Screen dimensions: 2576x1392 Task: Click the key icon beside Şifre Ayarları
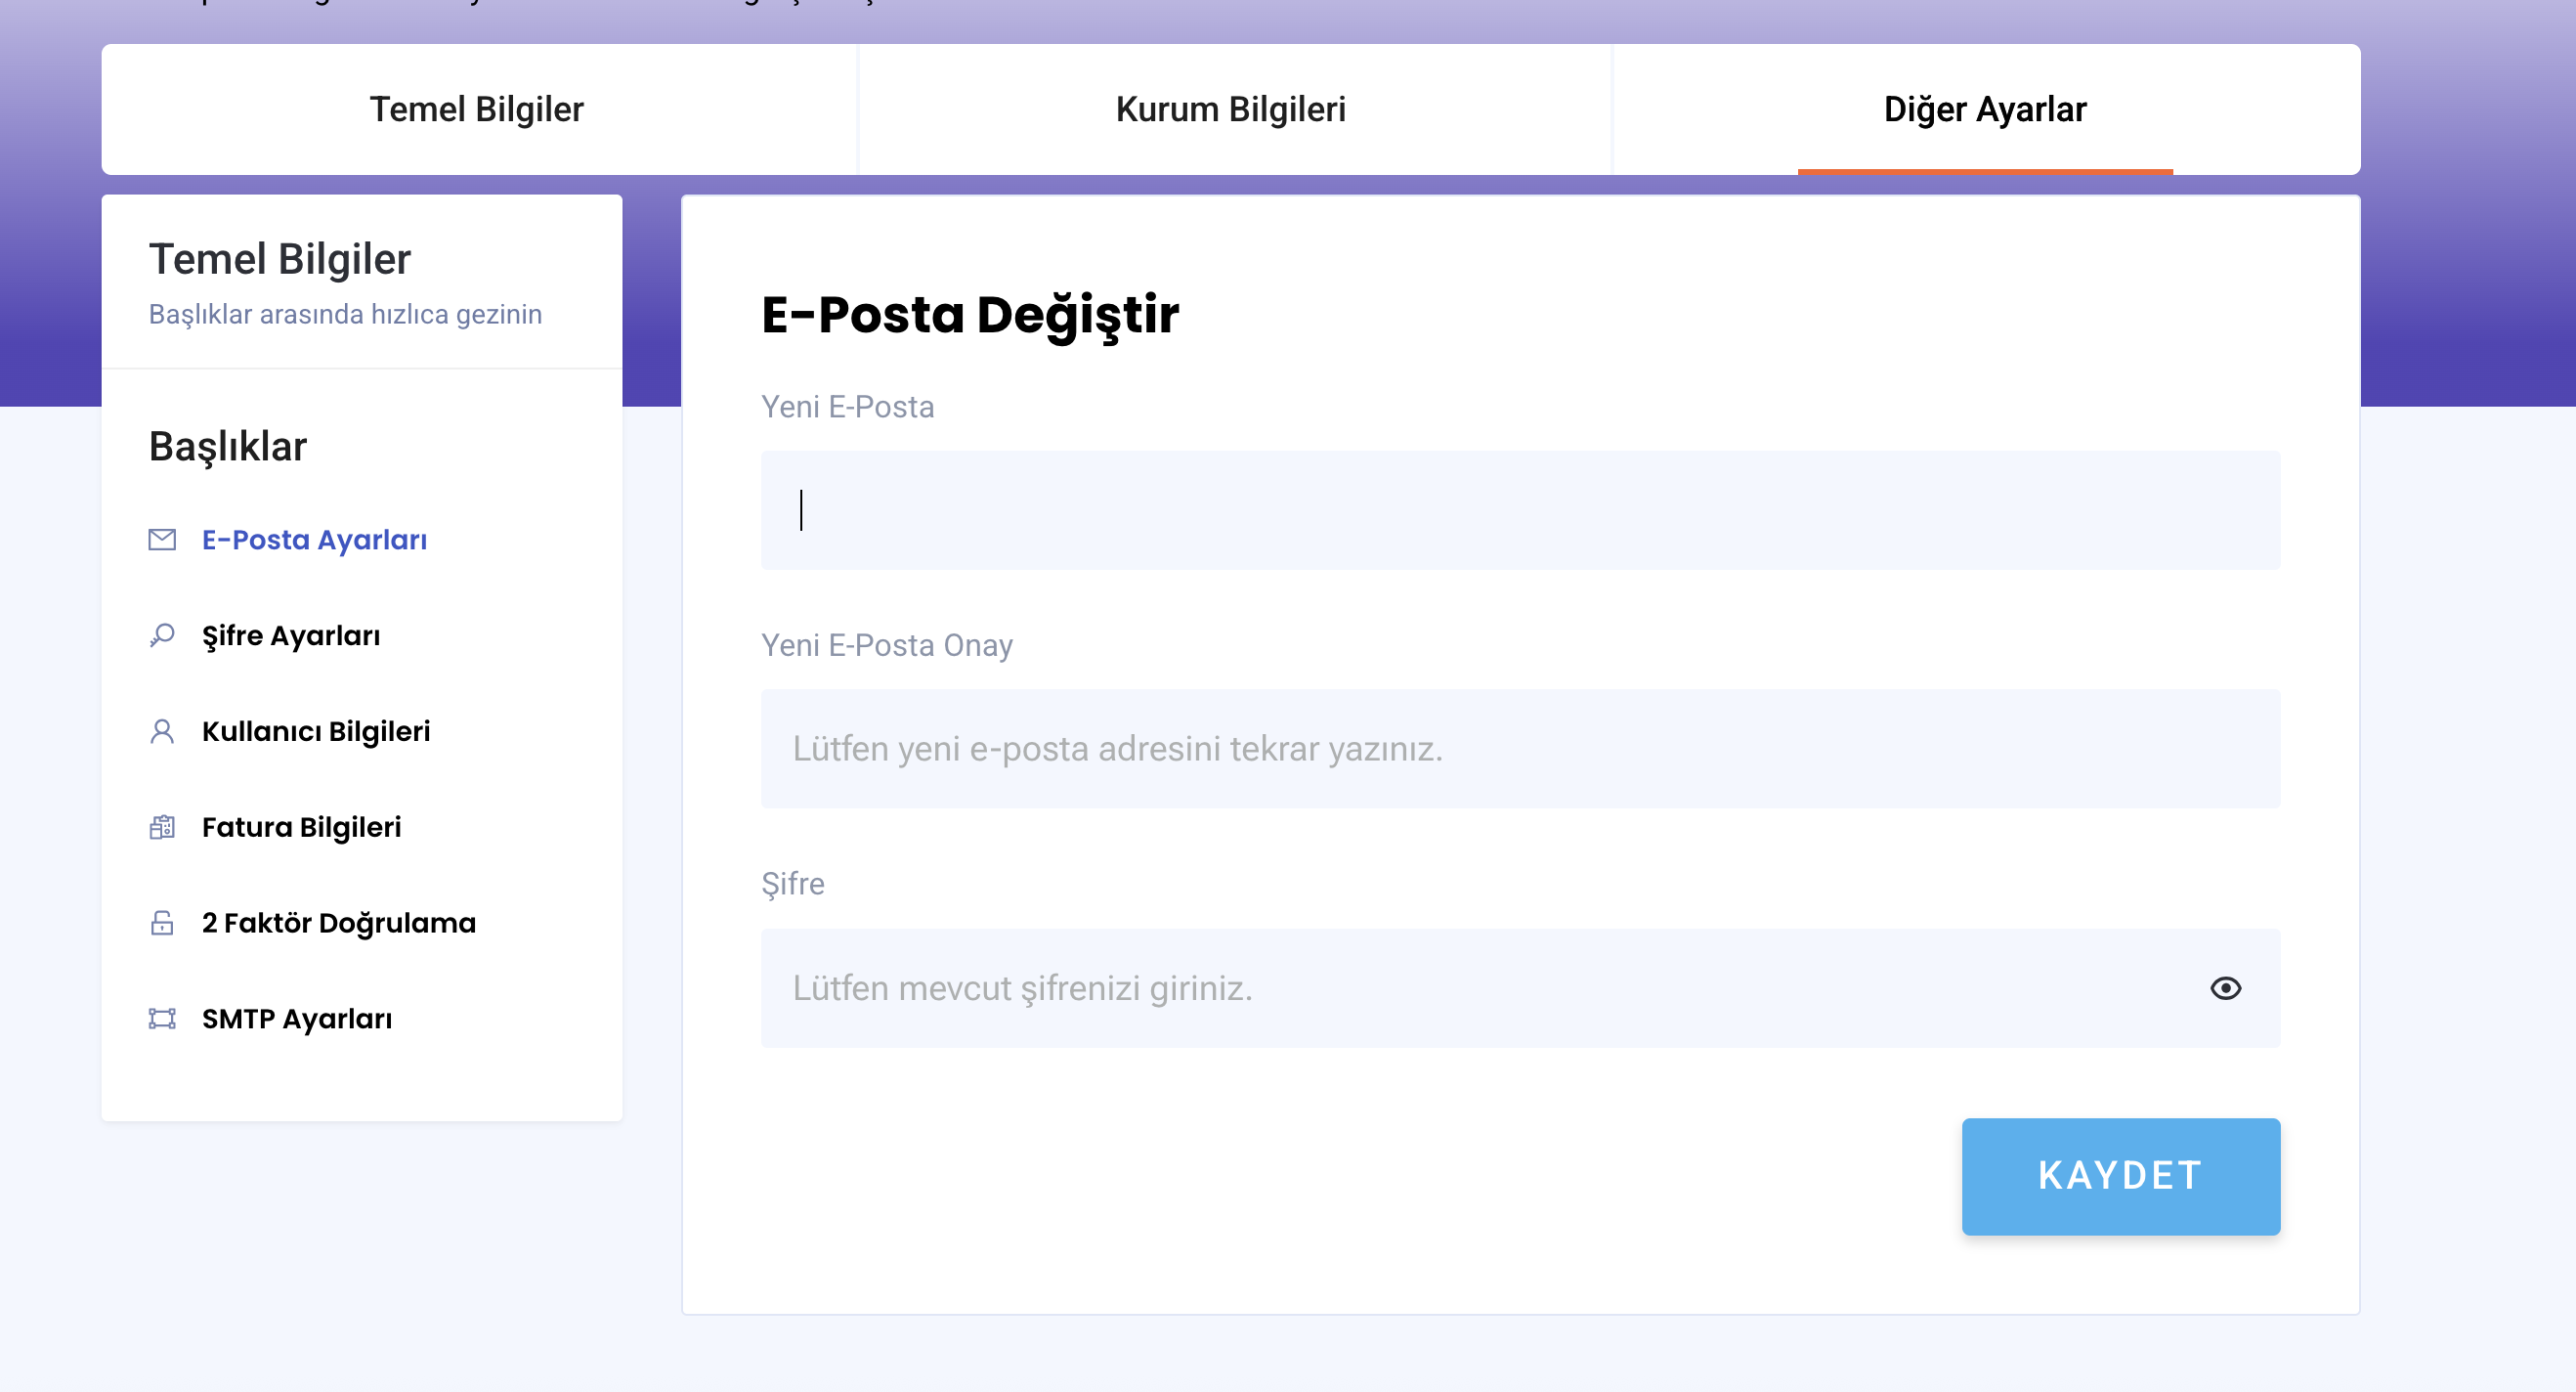click(162, 636)
